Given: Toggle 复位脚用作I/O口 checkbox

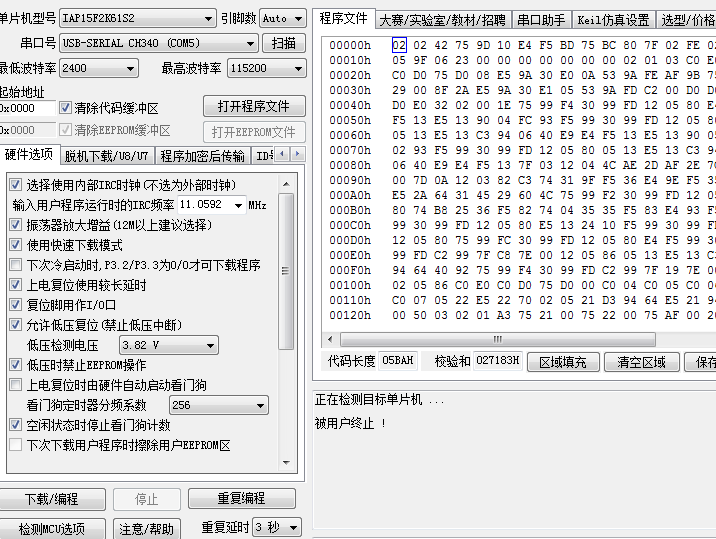Looking at the screenshot, I should pyautogui.click(x=16, y=304).
